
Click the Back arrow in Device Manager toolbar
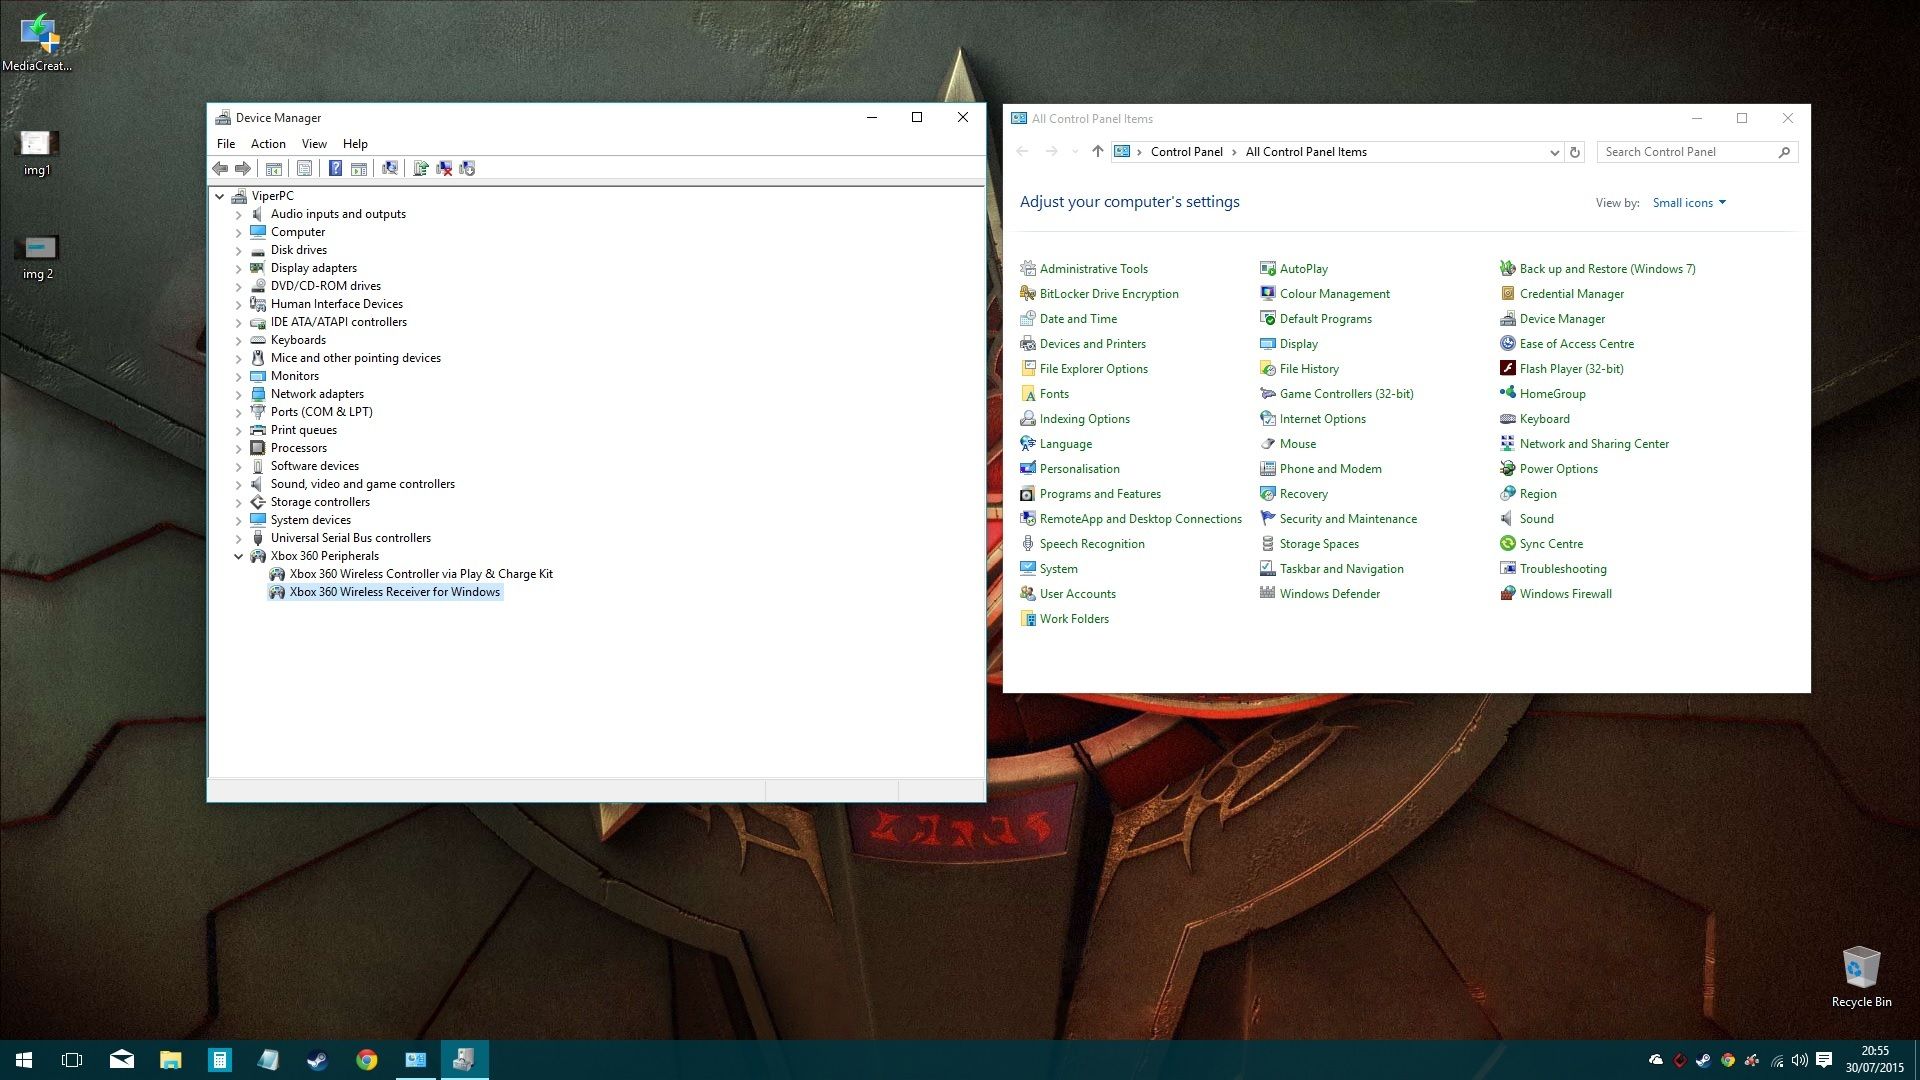220,168
